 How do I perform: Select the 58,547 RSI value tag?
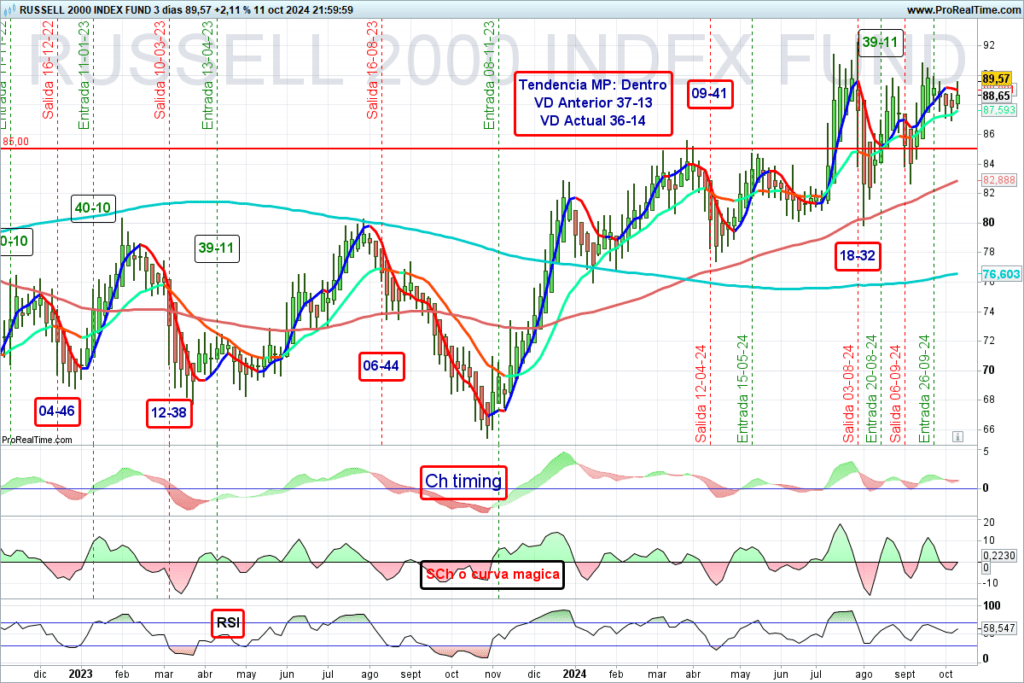[x=999, y=628]
